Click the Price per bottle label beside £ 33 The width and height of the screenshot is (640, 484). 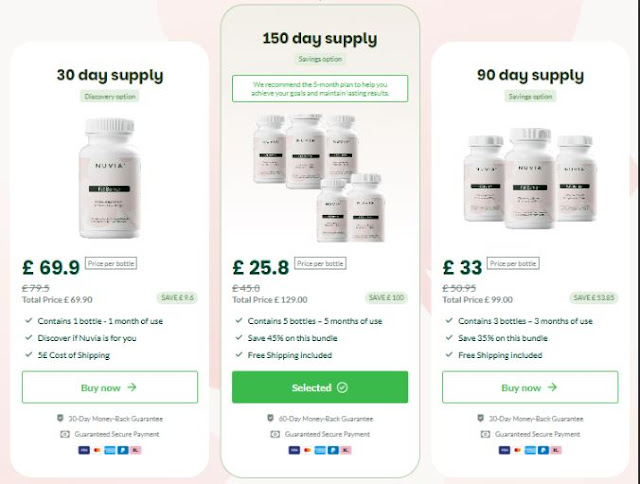click(513, 263)
